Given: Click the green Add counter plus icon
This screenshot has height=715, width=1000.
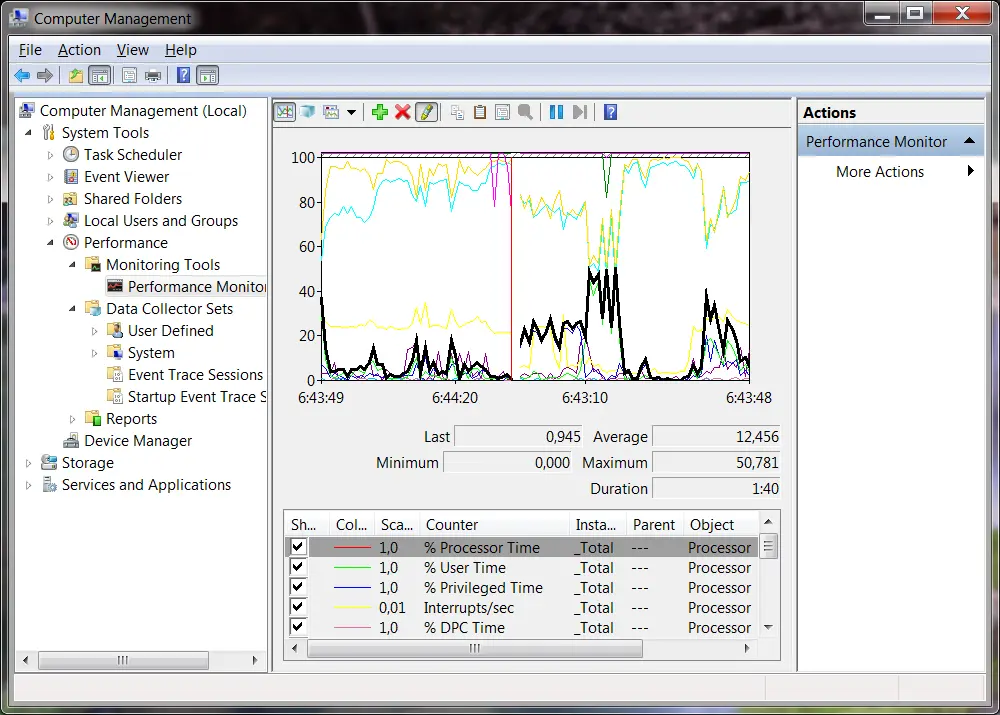Looking at the screenshot, I should click(379, 112).
